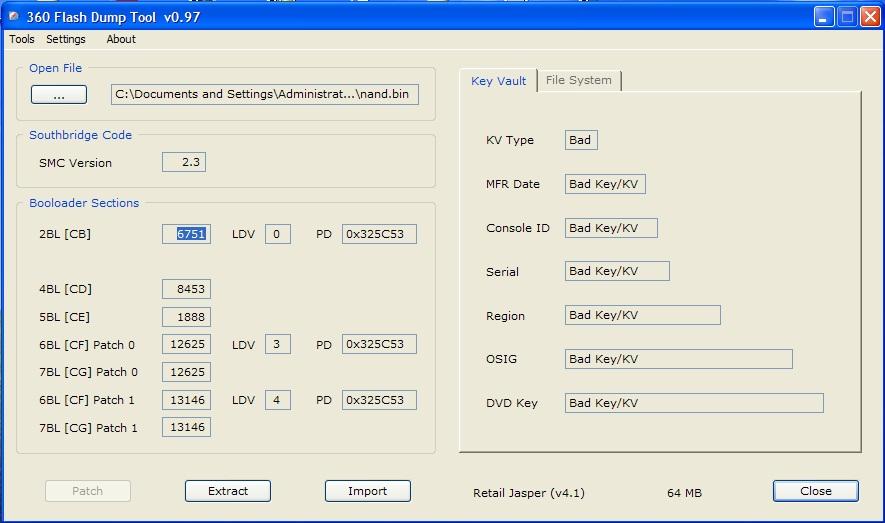
Task: Click the 5BL [CE] field showing 1888
Action: click(186, 317)
